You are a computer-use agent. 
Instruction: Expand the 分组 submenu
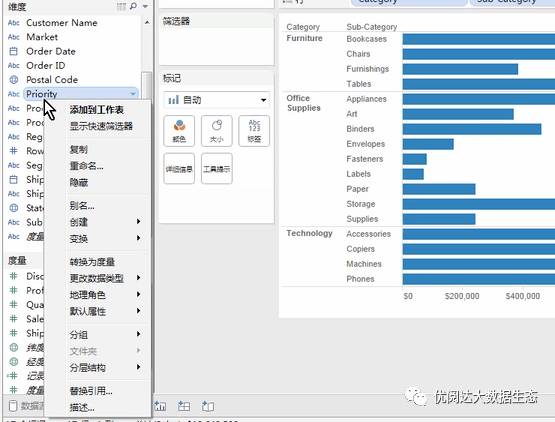pos(105,335)
